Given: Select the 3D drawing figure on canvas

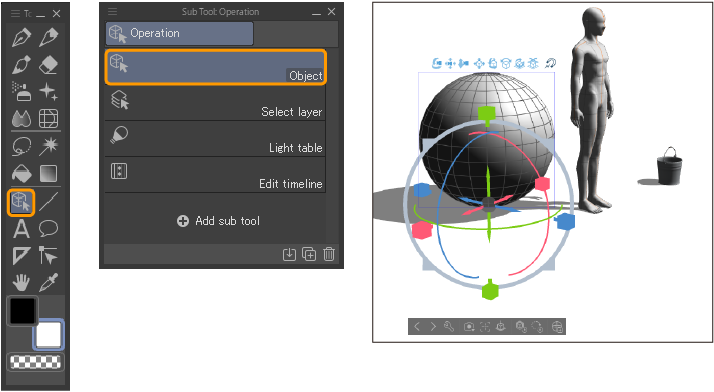Looking at the screenshot, I should click(x=592, y=109).
